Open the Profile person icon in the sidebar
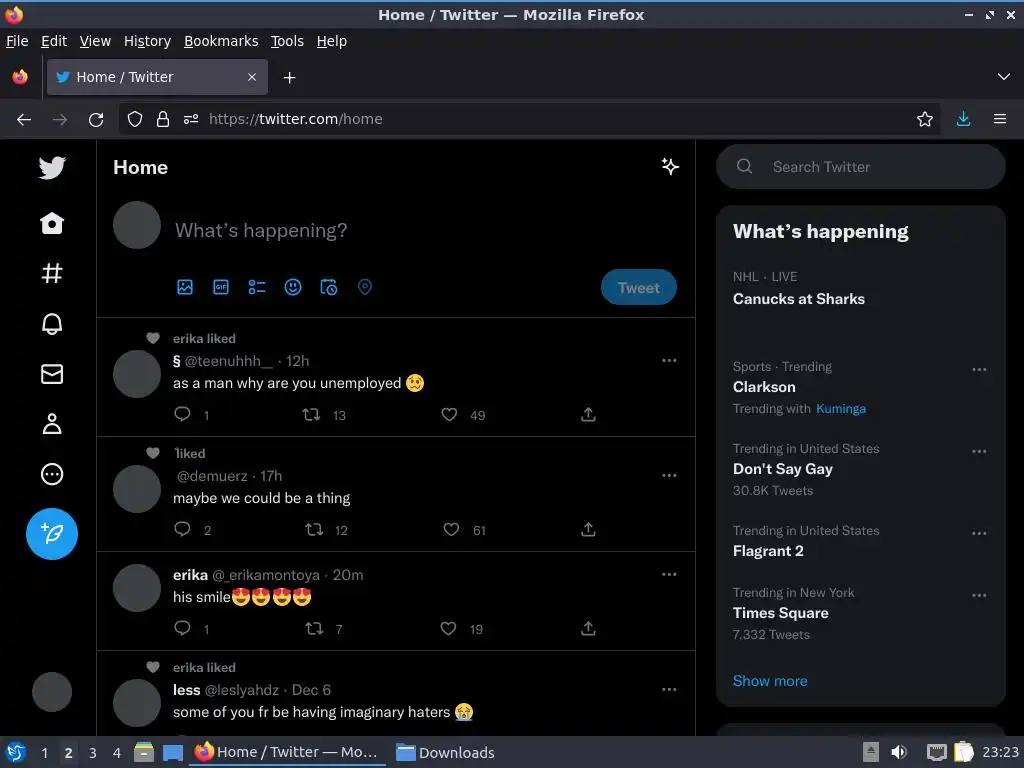1024x768 pixels. click(x=52, y=424)
